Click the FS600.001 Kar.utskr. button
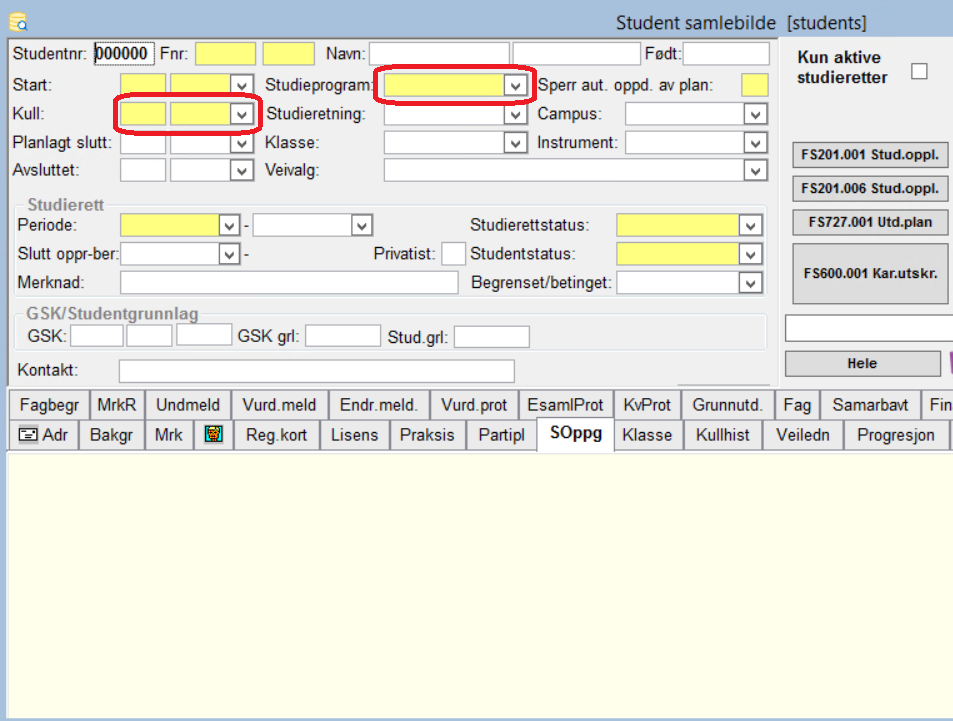The width and height of the screenshot is (953, 721). pos(870,274)
